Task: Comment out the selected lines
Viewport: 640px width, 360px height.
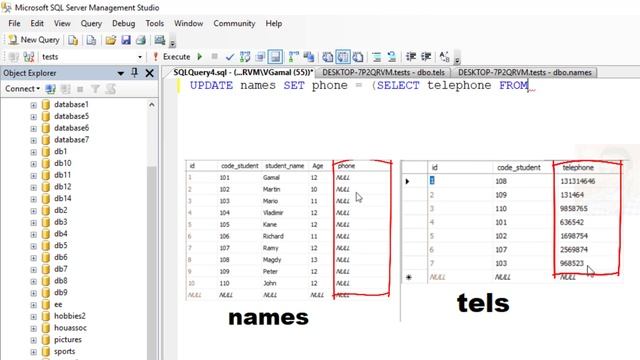Action: click(377, 57)
